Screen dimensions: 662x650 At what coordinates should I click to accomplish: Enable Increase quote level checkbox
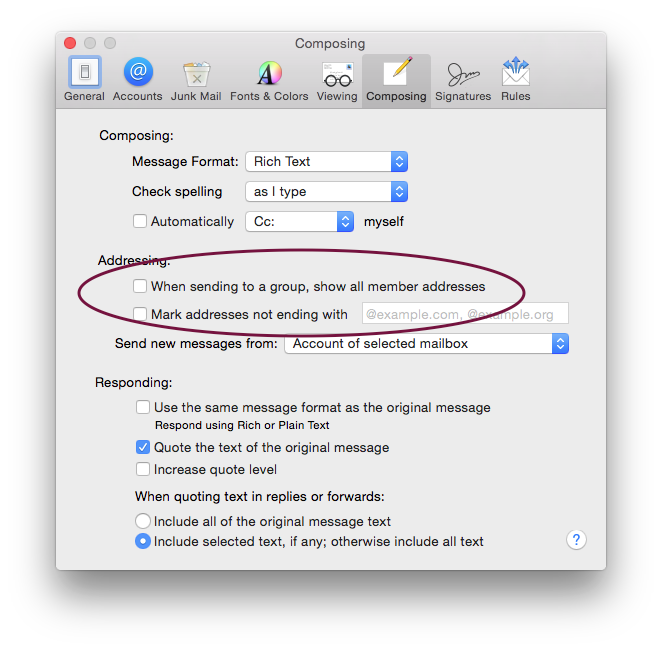pos(143,469)
